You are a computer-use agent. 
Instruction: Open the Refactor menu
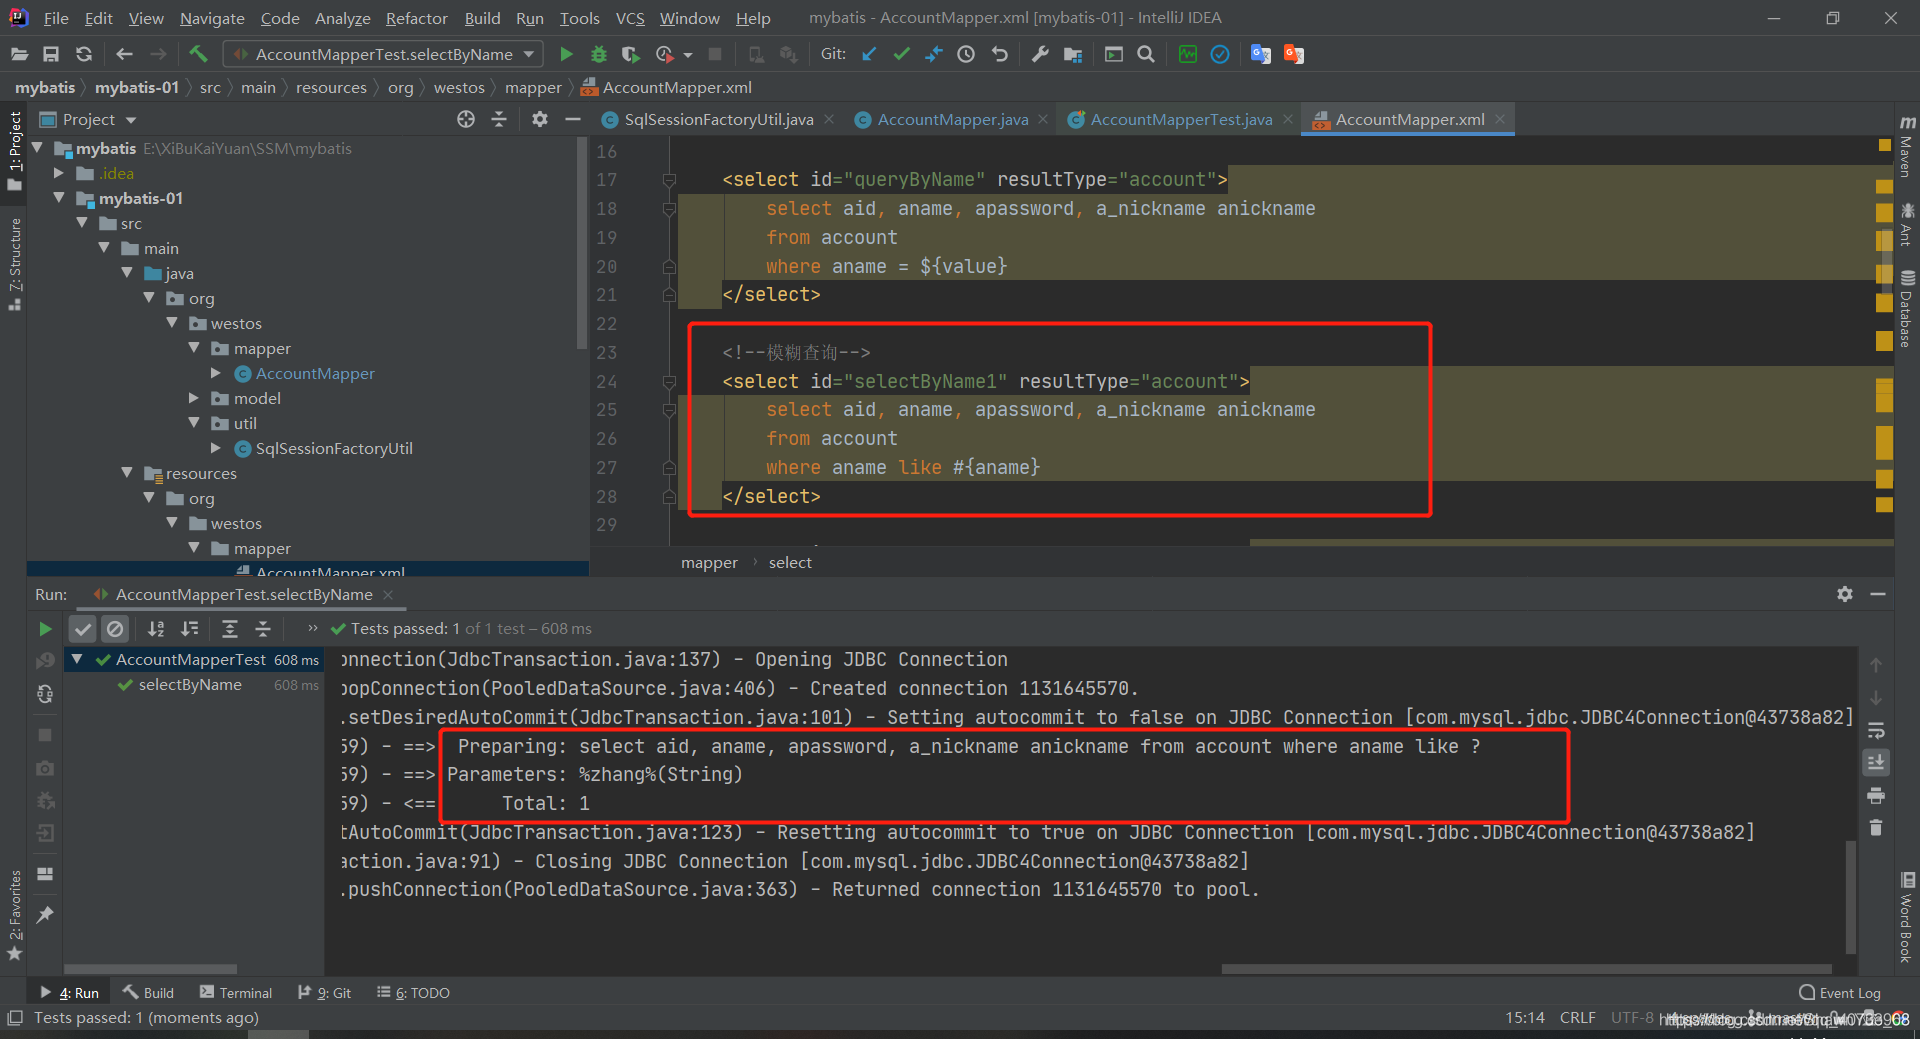[416, 18]
